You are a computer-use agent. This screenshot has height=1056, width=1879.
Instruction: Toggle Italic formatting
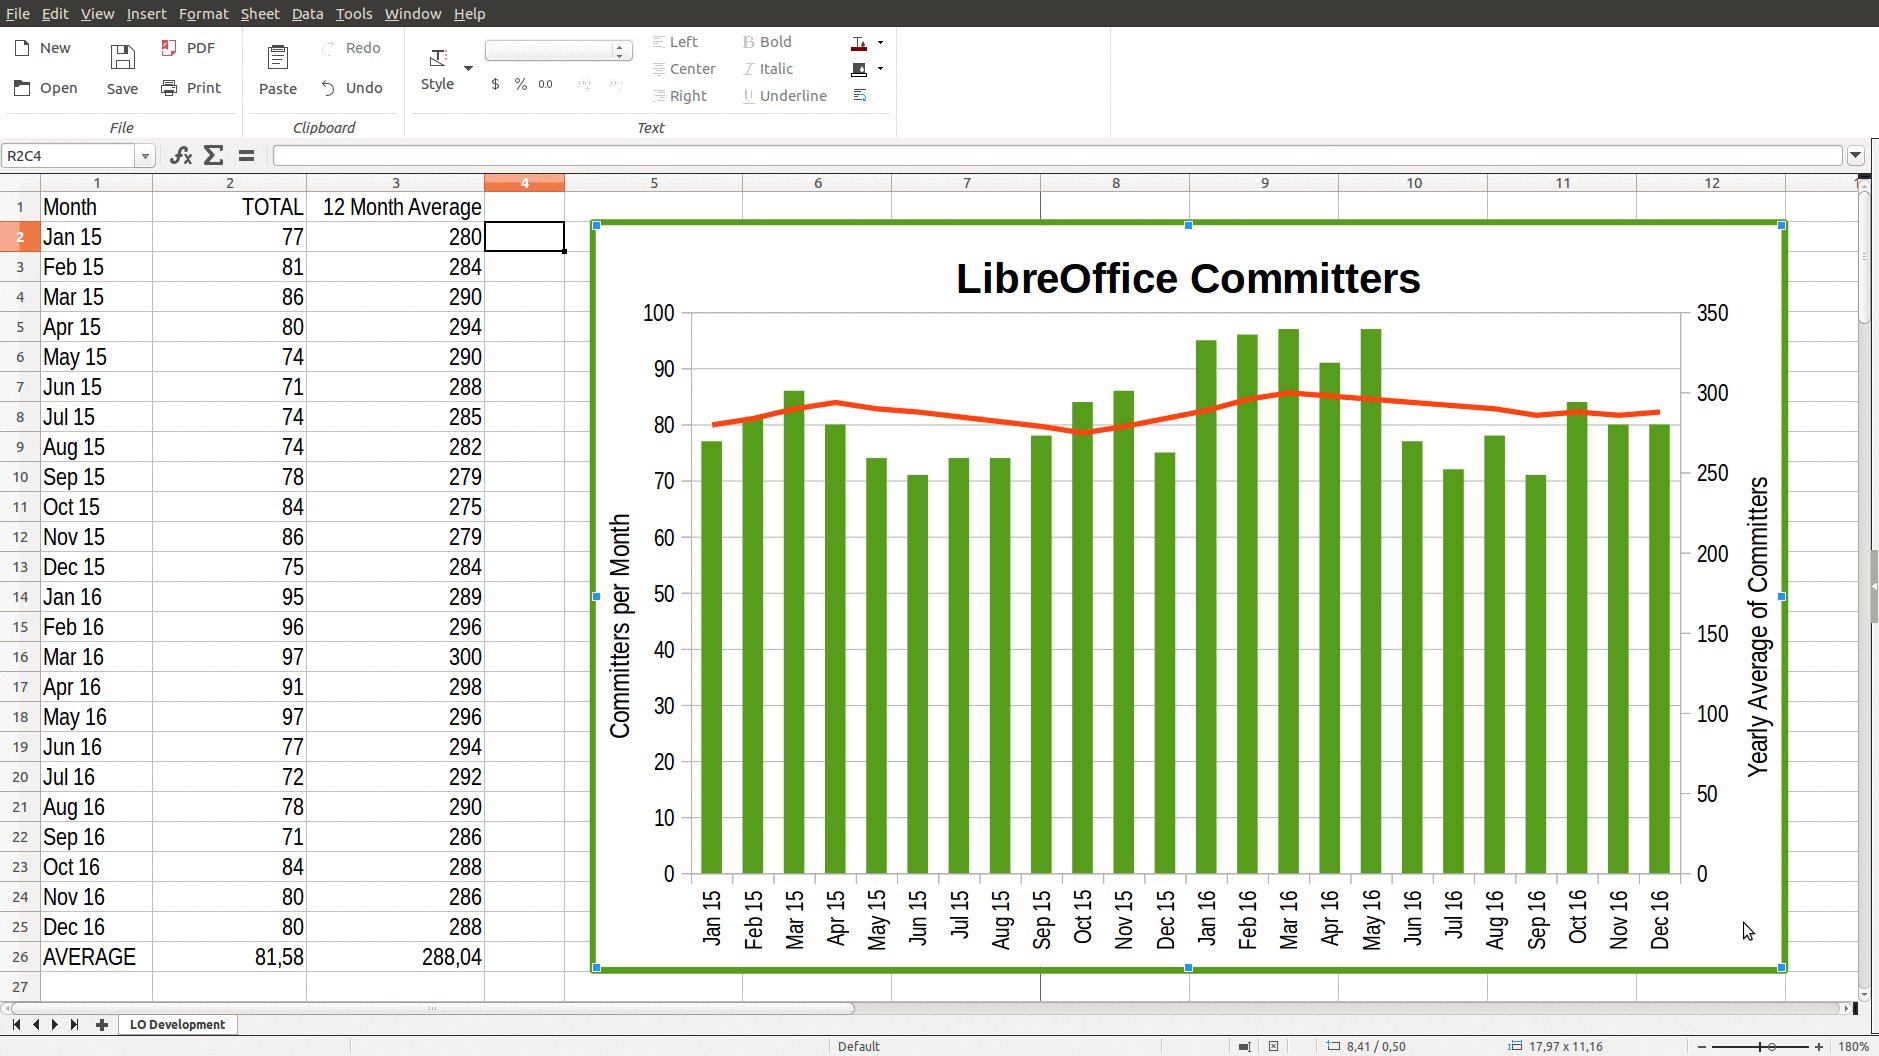click(768, 69)
